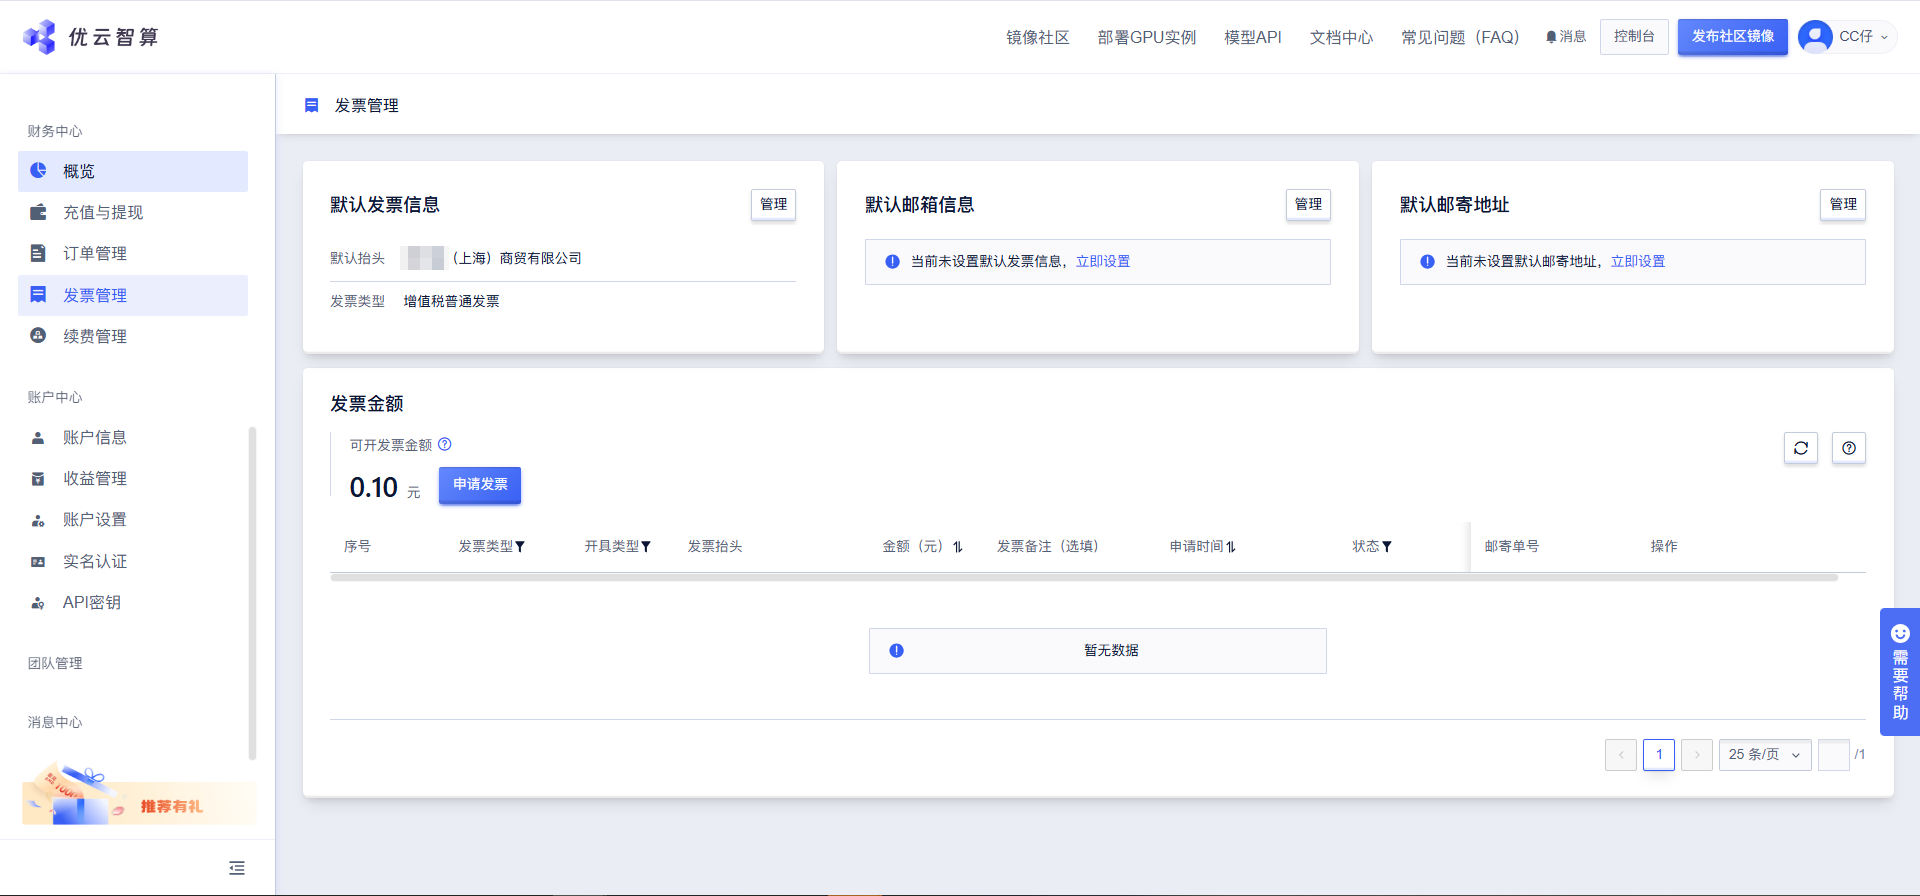This screenshot has width=1920, height=896.
Task: Click the 发布社区镜像 button
Action: [x=1733, y=37]
